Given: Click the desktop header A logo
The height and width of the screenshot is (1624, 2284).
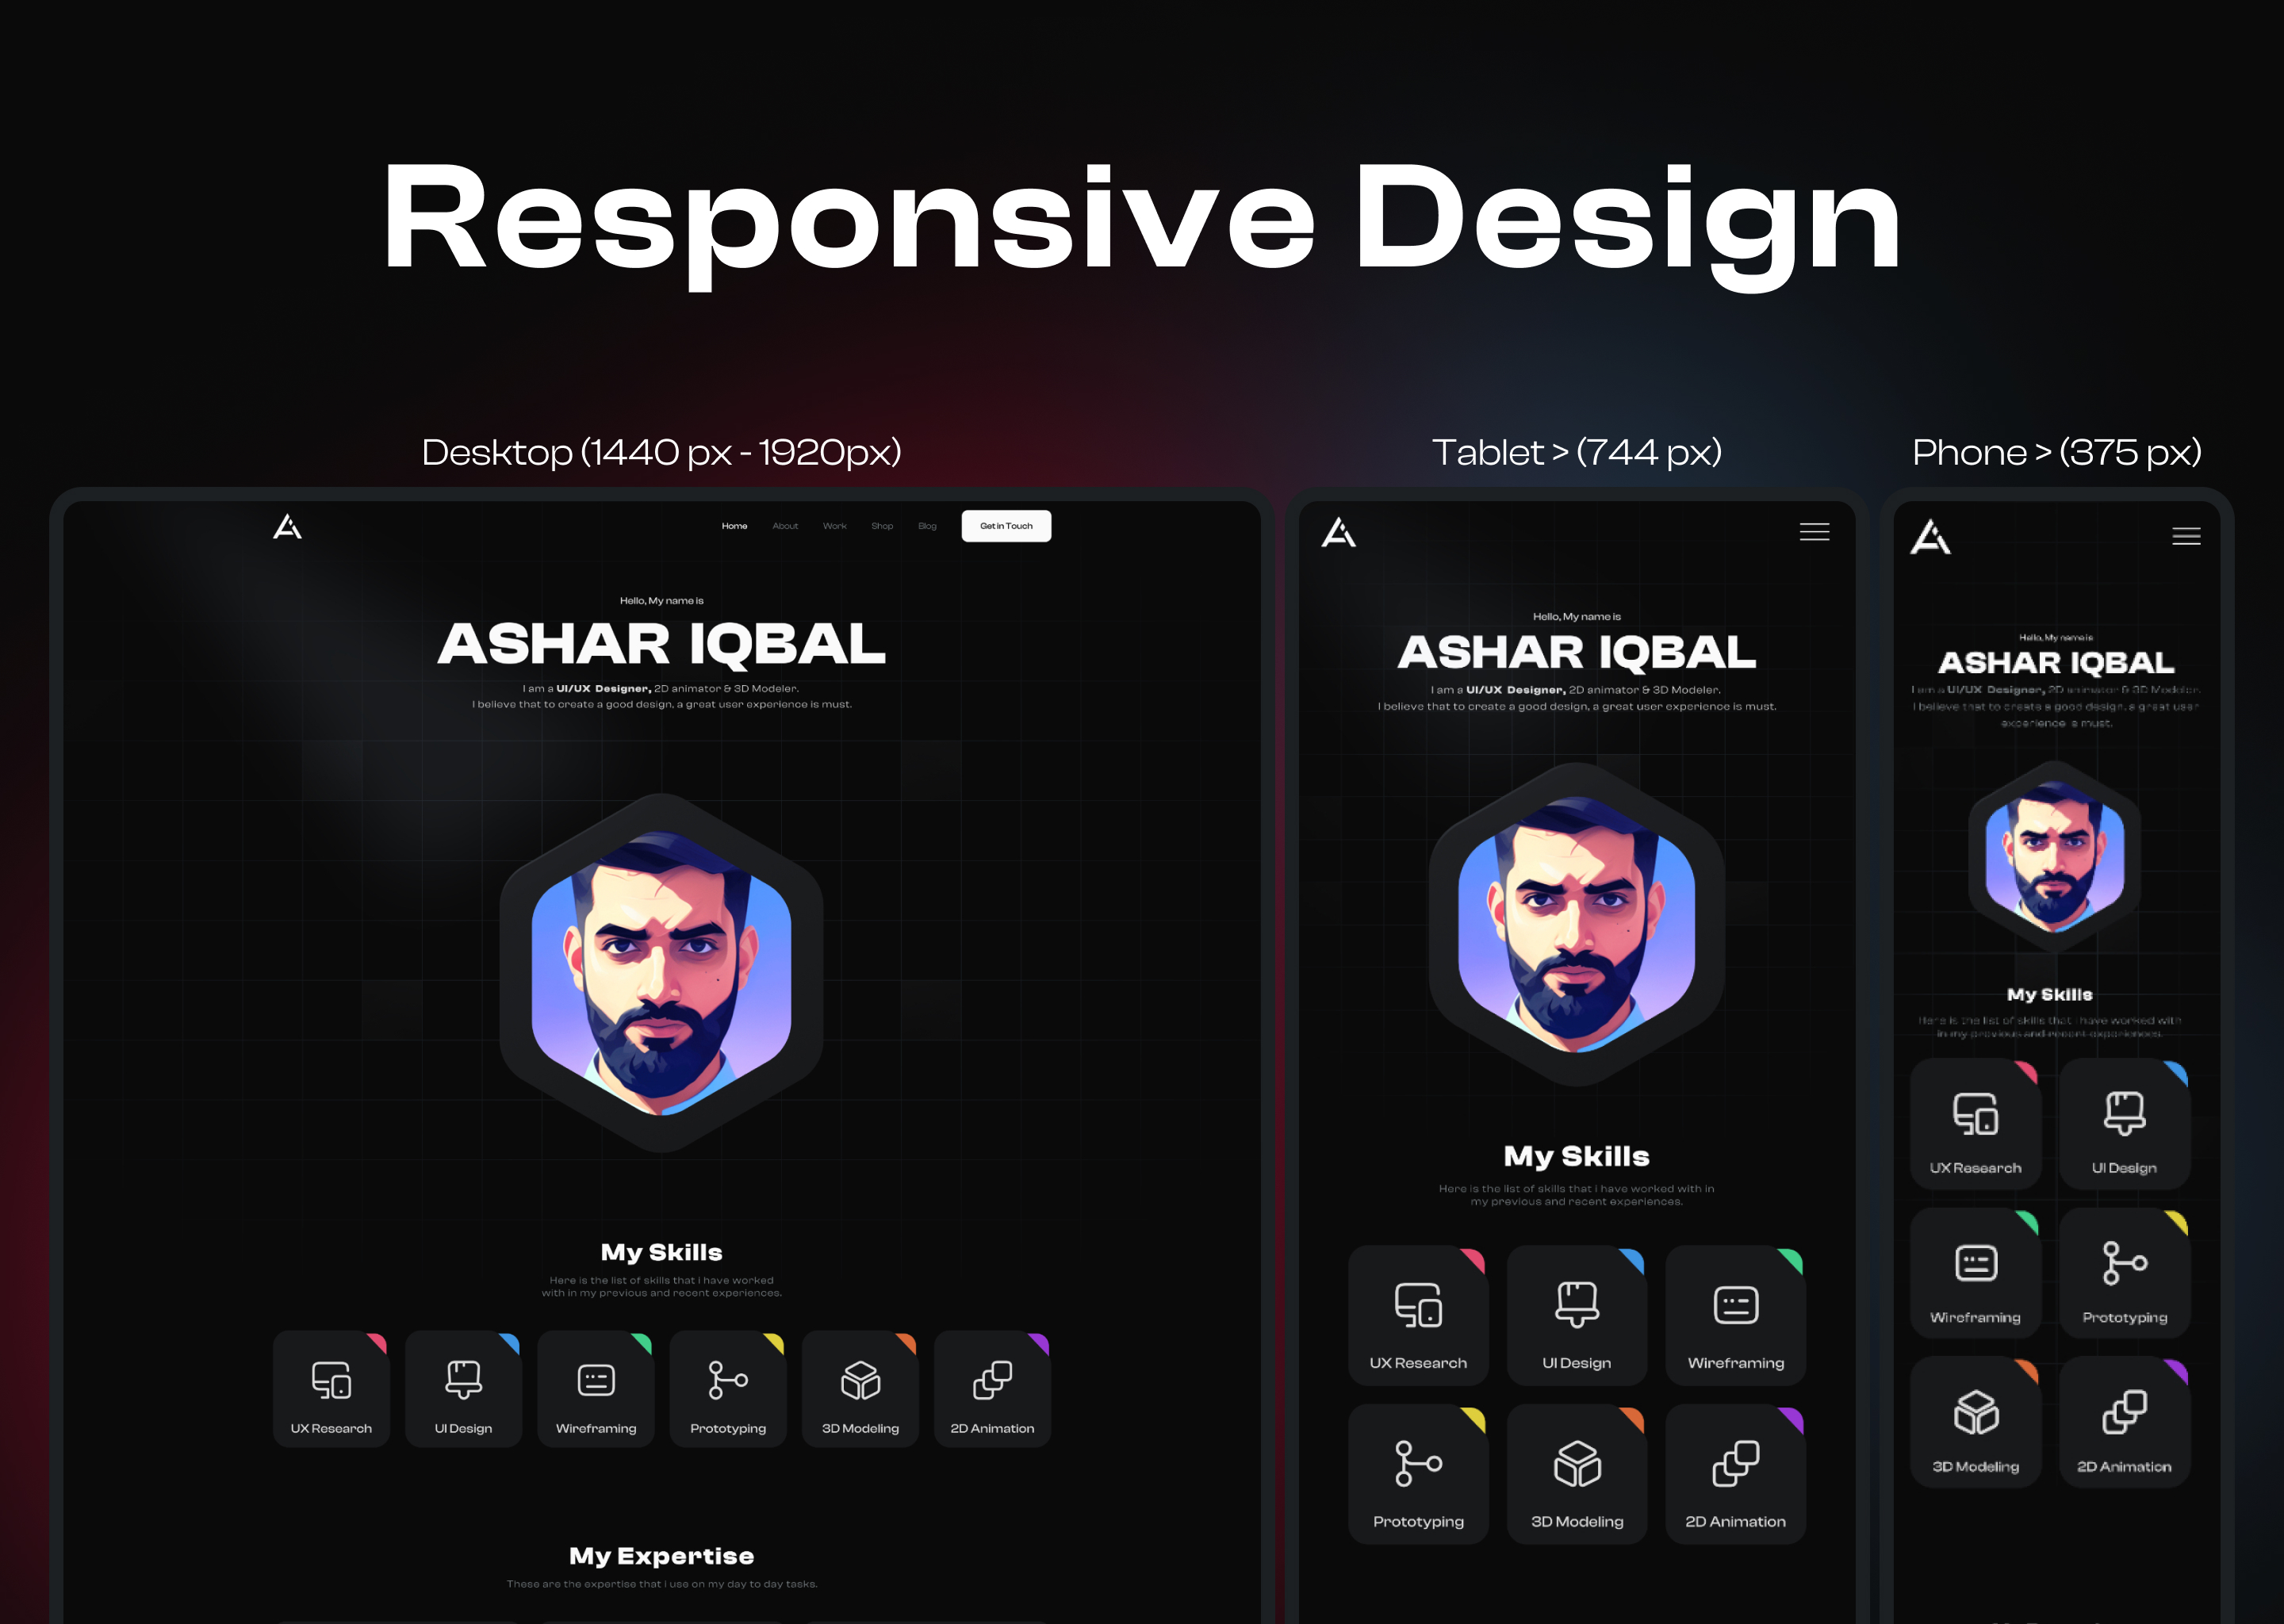Looking at the screenshot, I should tap(287, 526).
